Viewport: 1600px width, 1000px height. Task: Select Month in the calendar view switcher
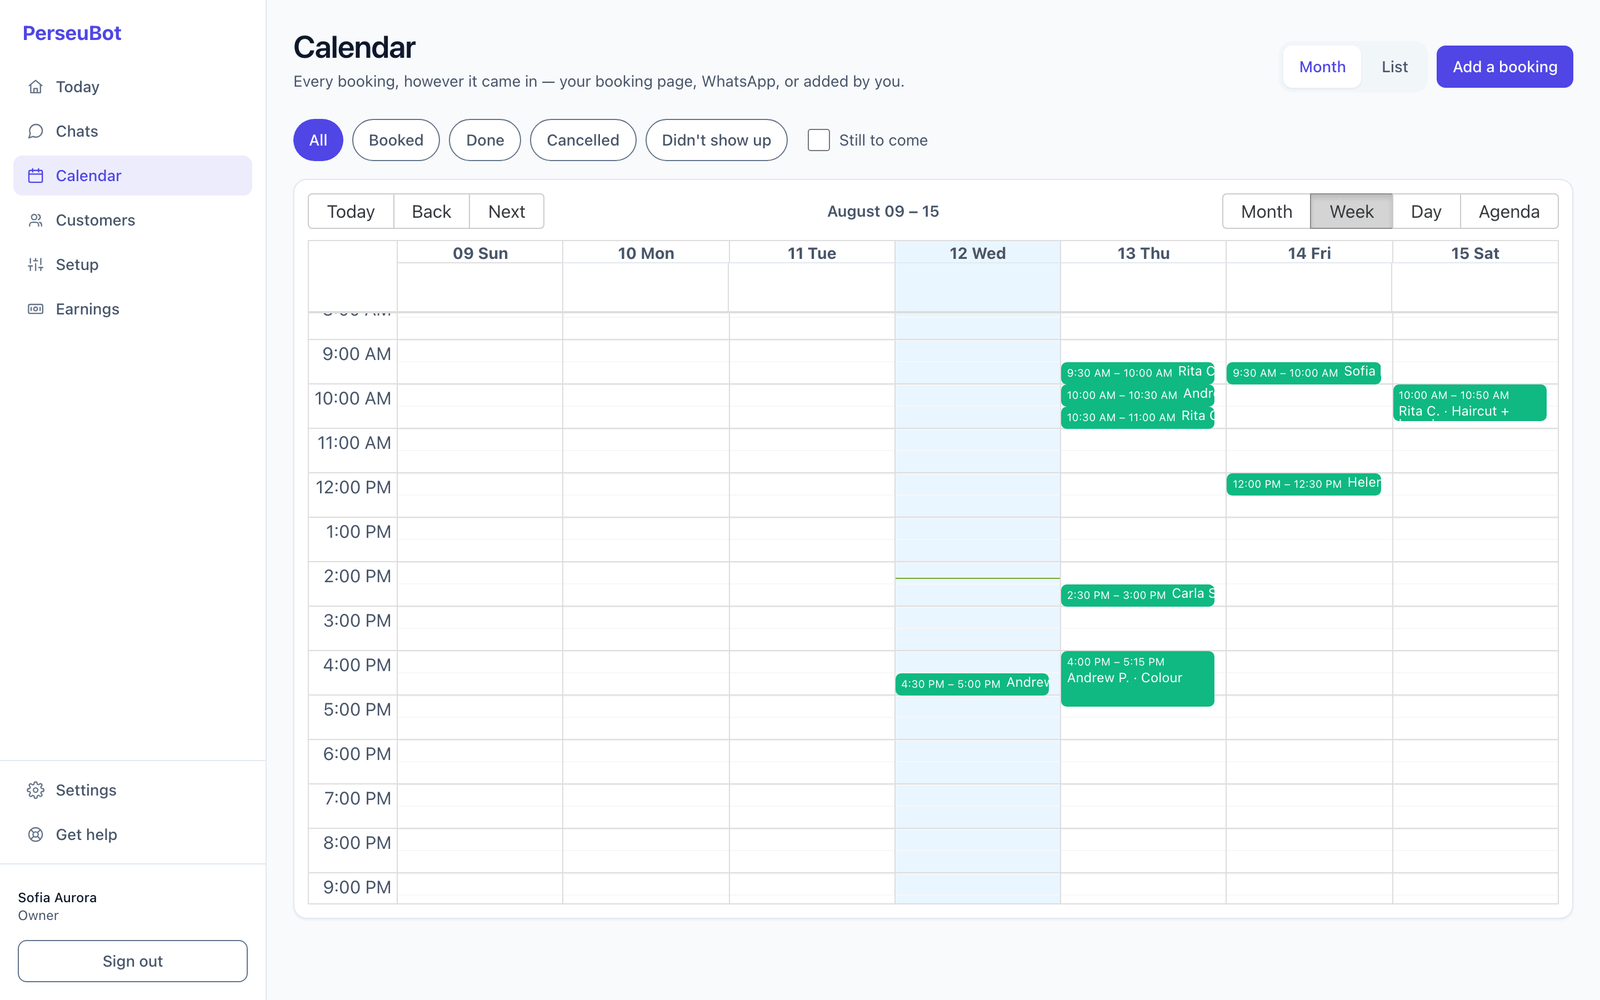tap(1266, 212)
